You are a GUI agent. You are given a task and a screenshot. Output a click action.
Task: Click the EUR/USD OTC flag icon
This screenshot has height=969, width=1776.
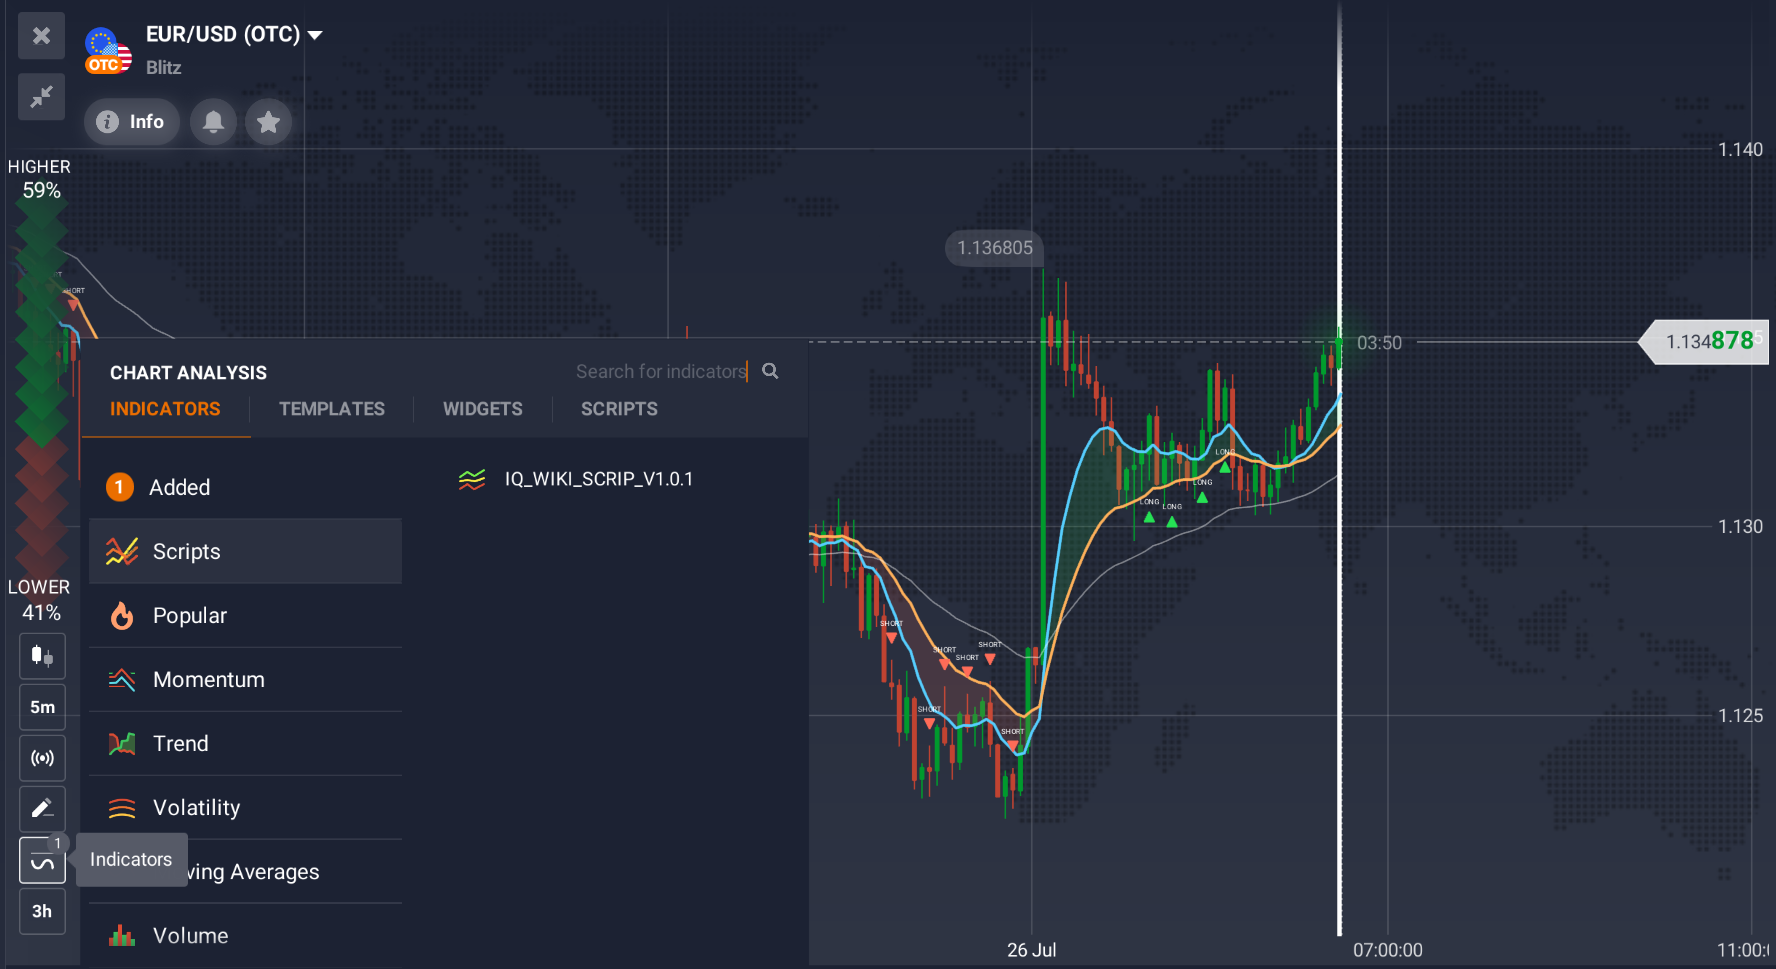[x=108, y=51]
